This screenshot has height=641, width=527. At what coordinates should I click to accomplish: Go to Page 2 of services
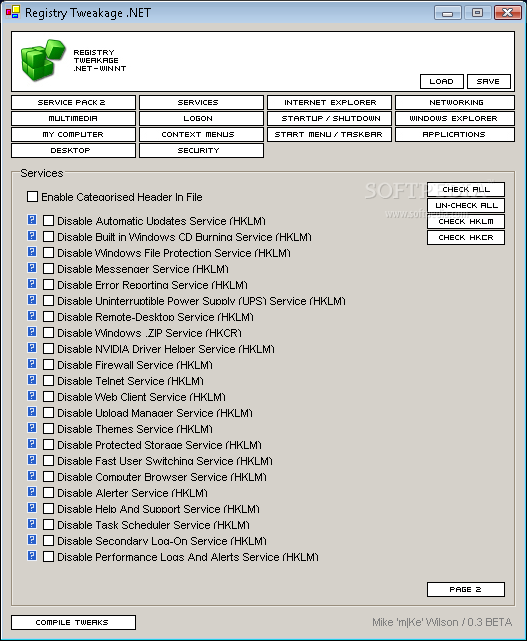[466, 589]
